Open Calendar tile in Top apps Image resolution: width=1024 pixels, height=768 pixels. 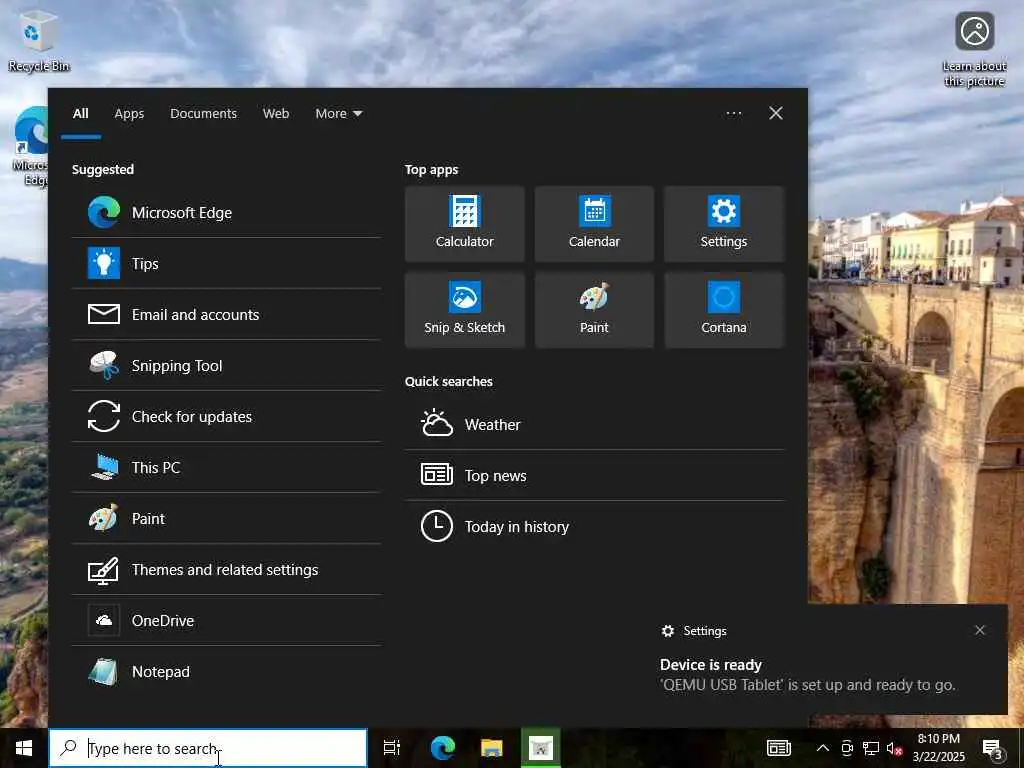tap(594, 224)
